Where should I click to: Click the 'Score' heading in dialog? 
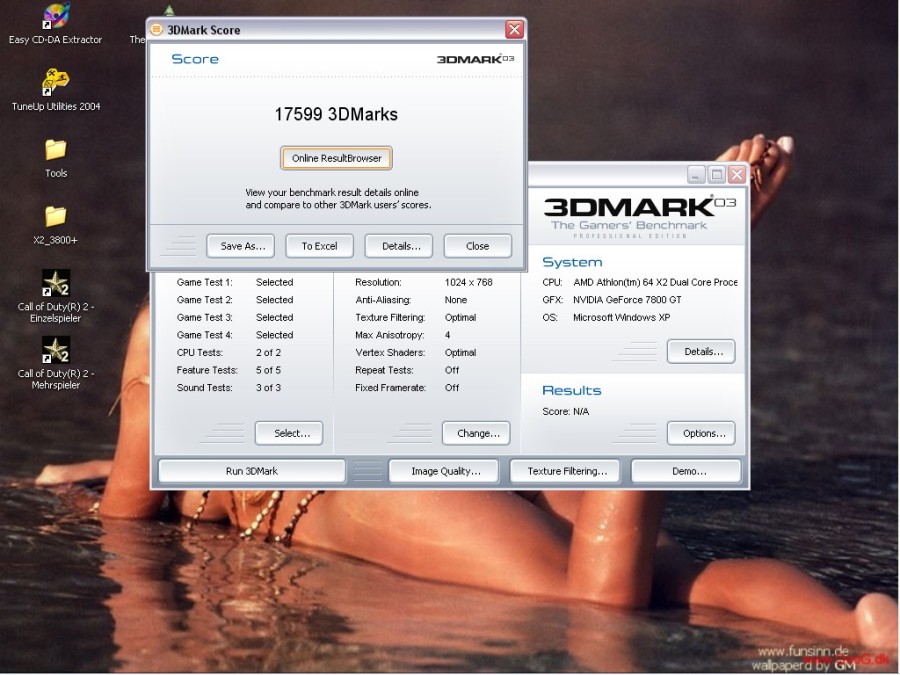click(195, 59)
